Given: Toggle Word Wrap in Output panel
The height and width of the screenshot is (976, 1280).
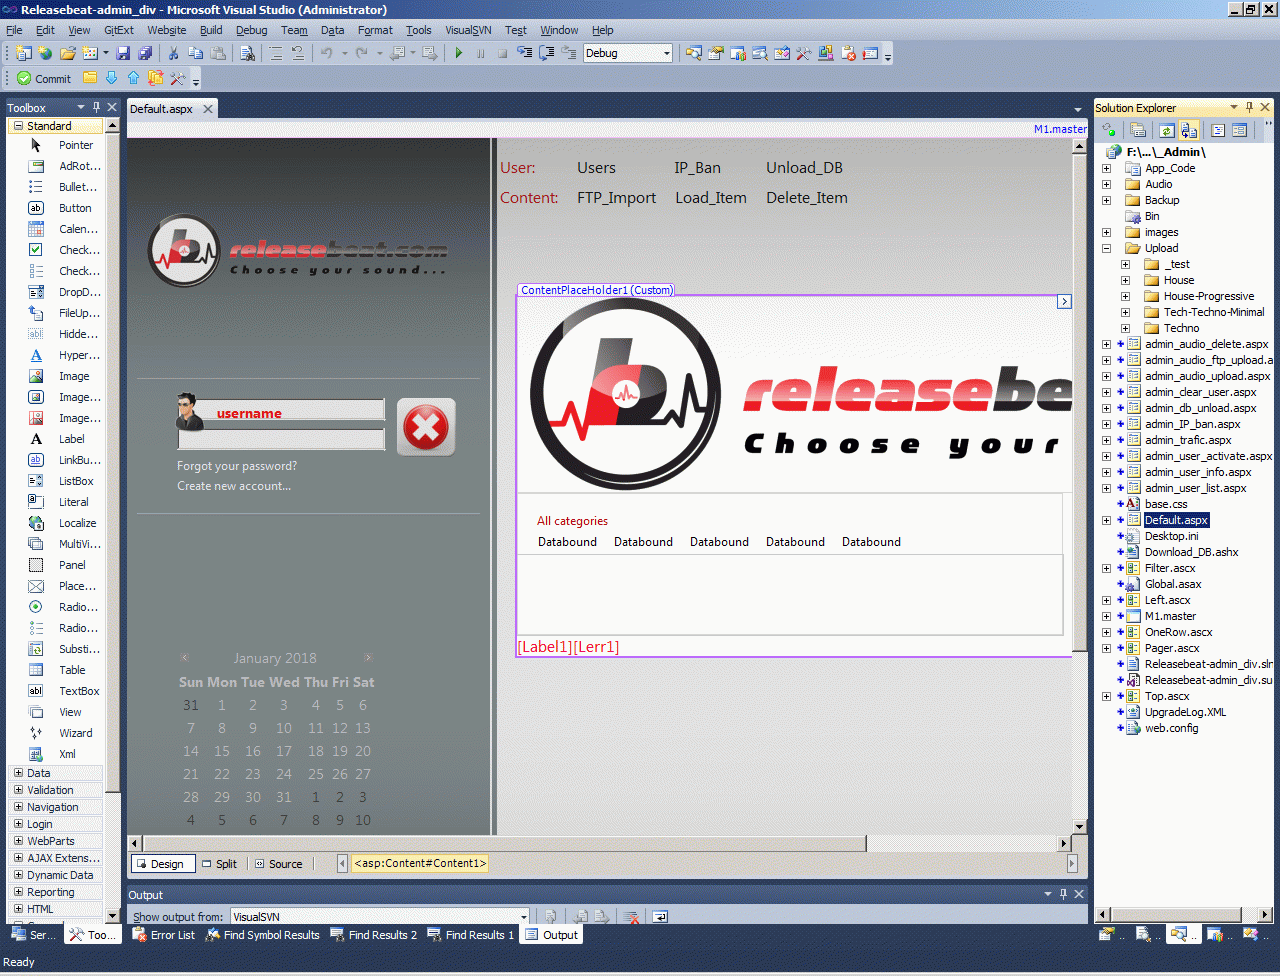Looking at the screenshot, I should 660,916.
